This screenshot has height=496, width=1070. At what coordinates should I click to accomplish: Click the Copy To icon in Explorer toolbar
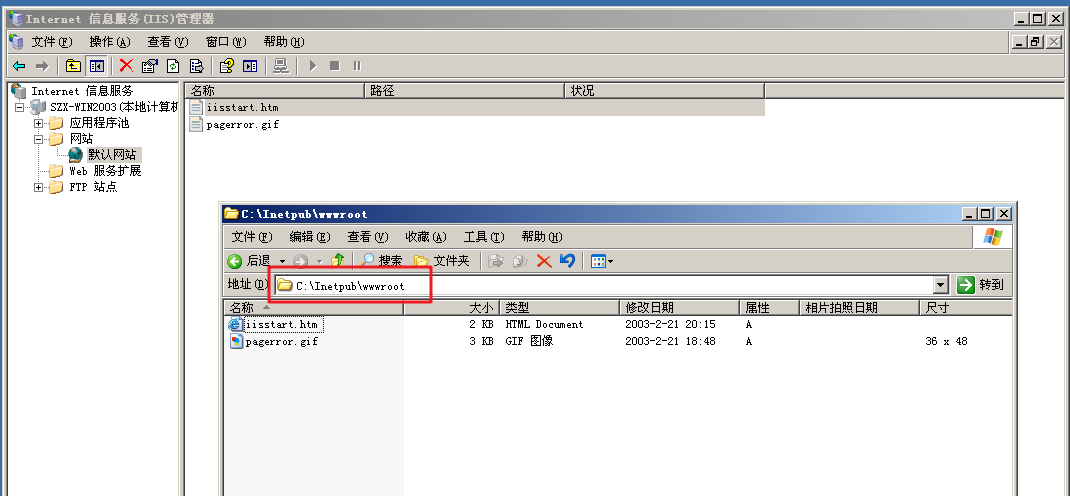(x=520, y=261)
